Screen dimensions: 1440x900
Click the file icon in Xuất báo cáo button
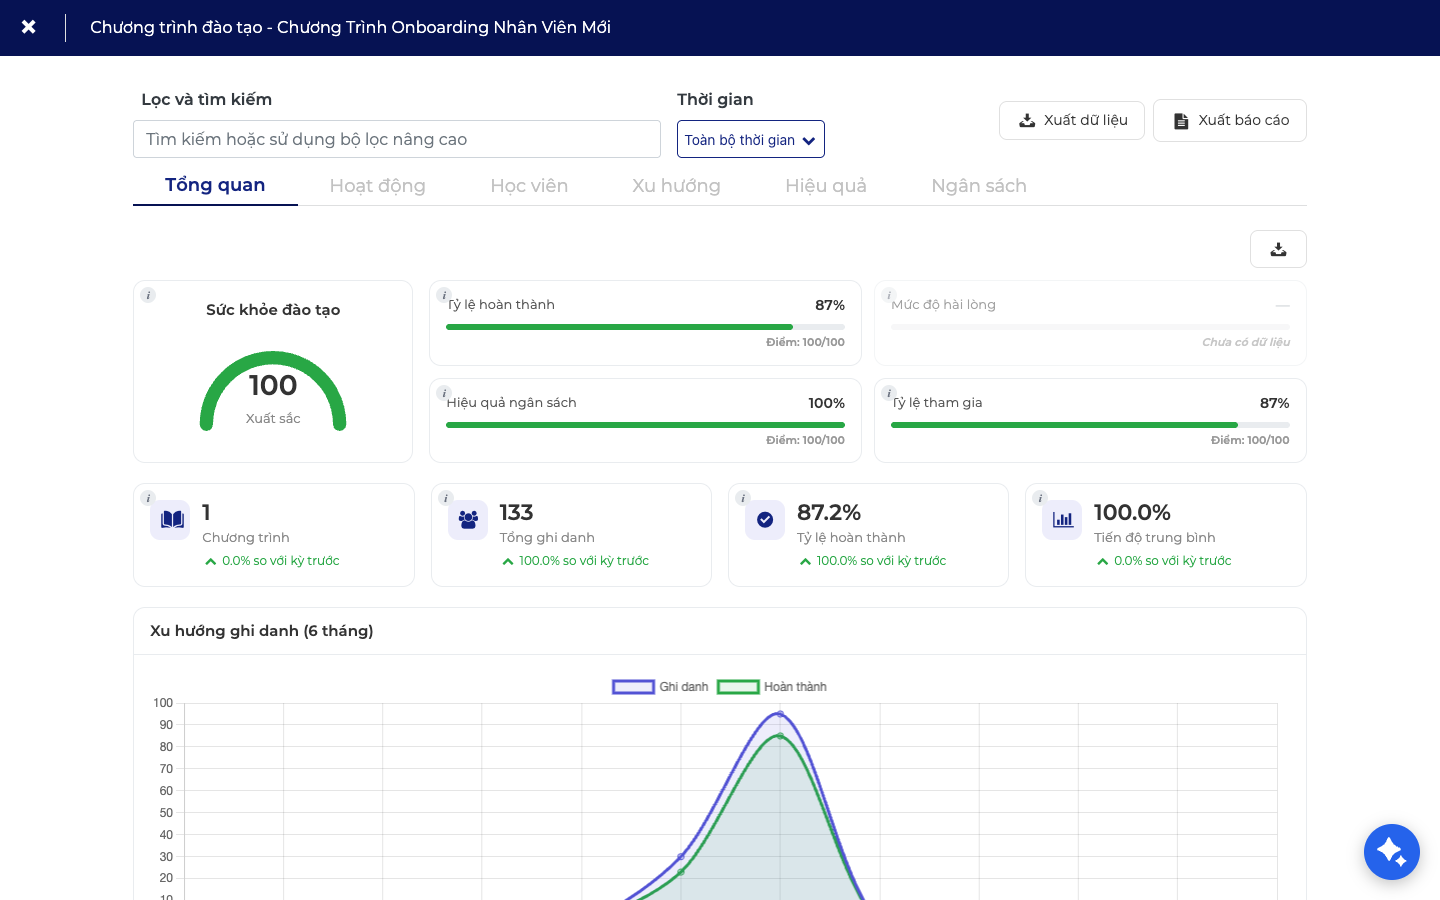pyautogui.click(x=1181, y=121)
